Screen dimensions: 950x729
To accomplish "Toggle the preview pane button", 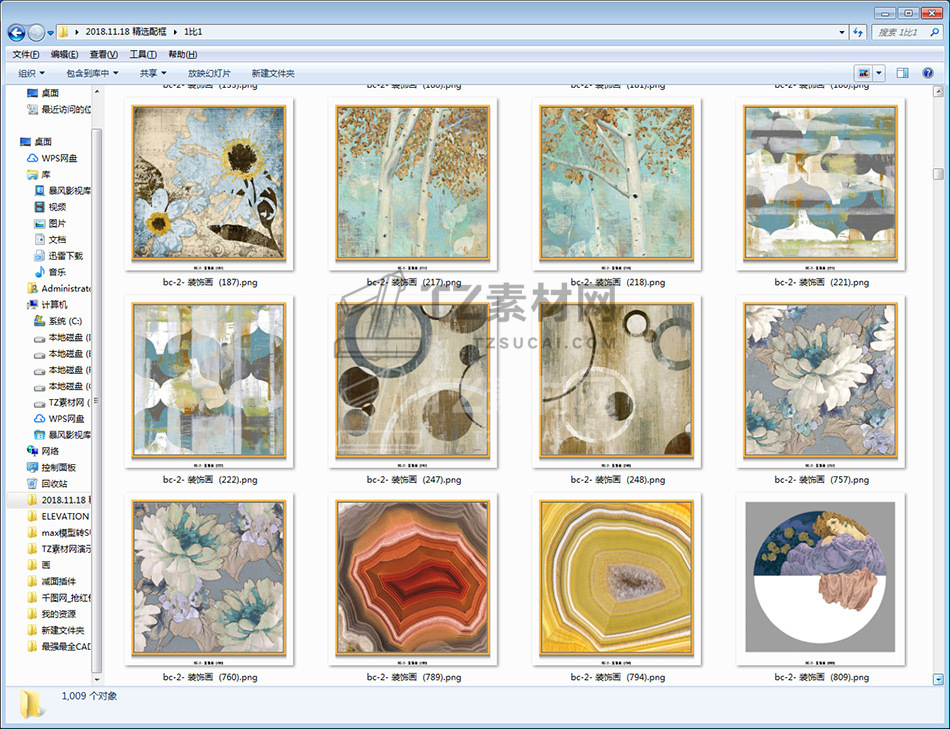I will (x=902, y=73).
